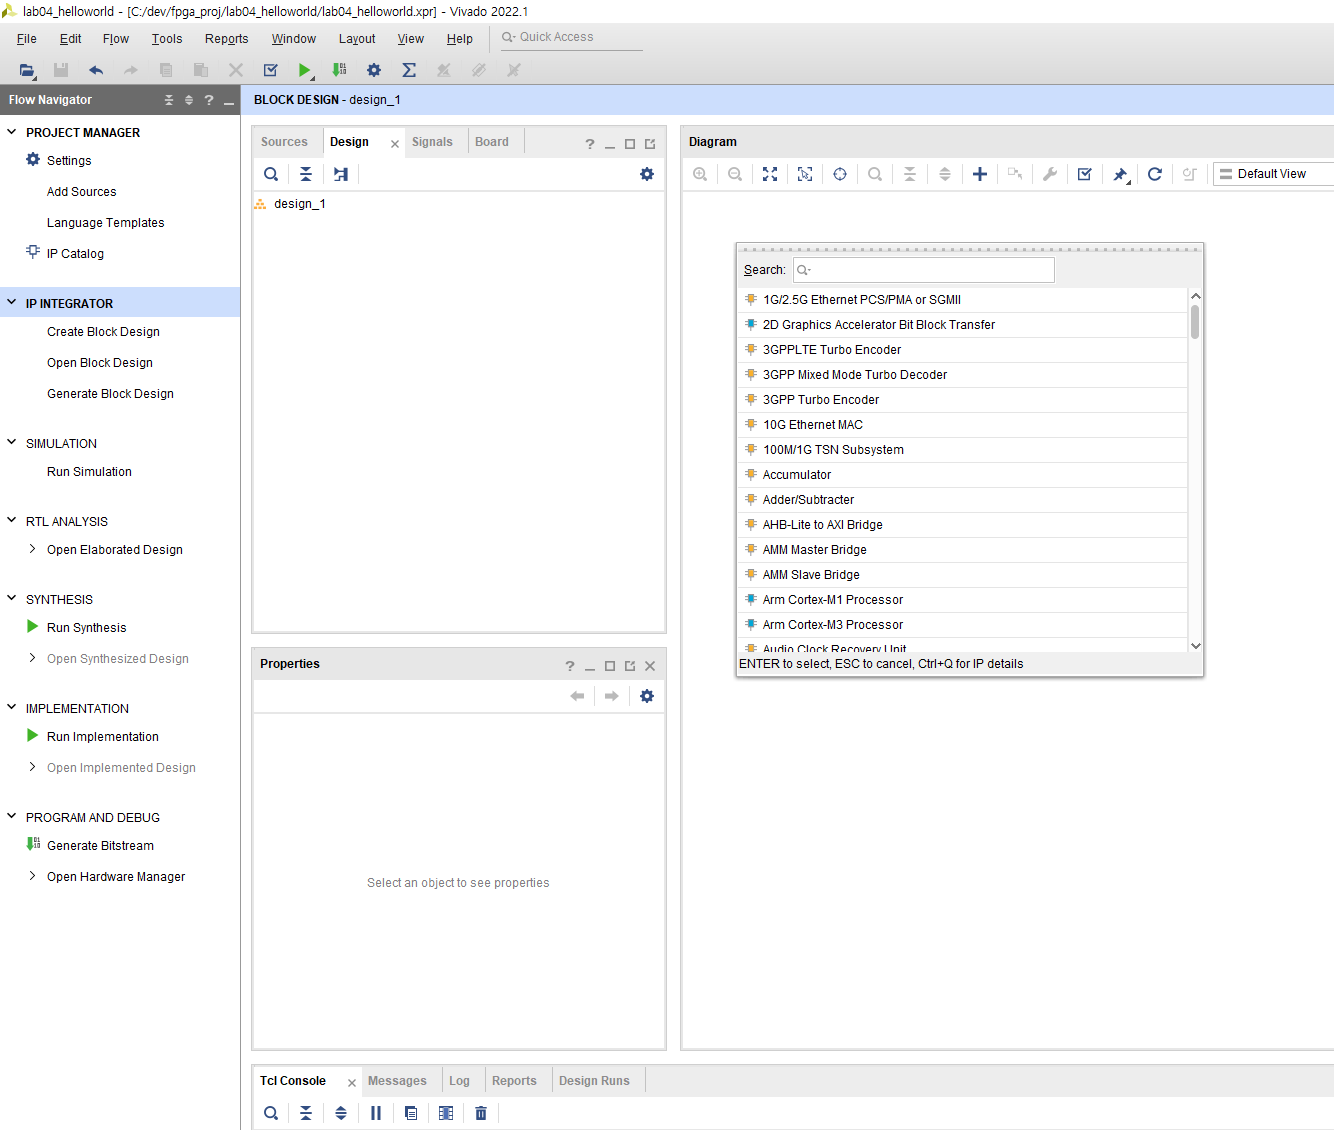Viewport: 1334px width, 1130px height.
Task: Click the green Run flow arrow in toolbar
Action: point(305,70)
